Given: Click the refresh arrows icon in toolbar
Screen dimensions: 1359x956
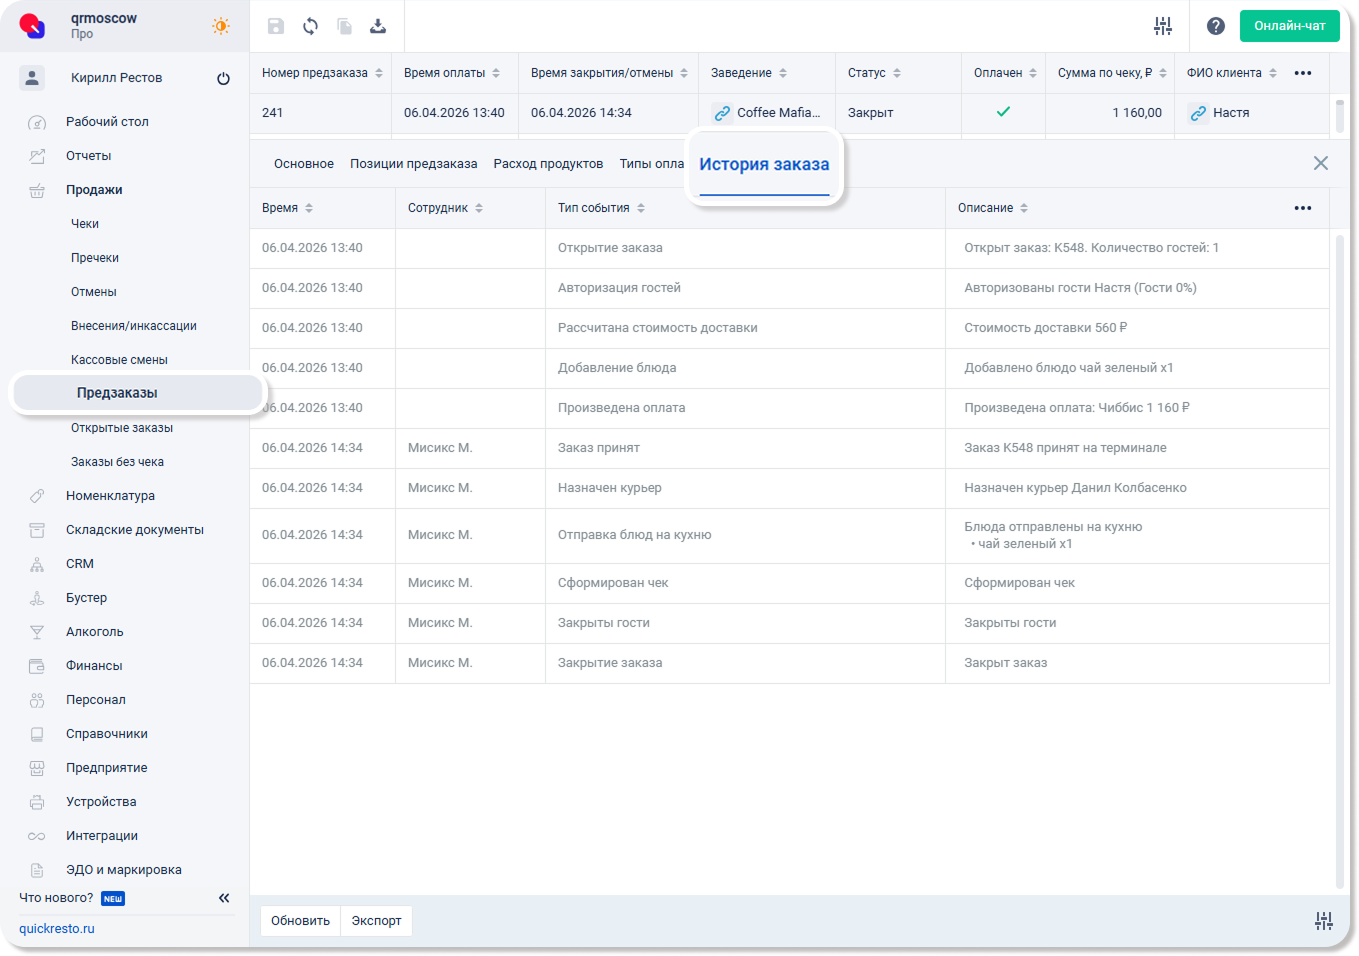Looking at the screenshot, I should 310,26.
